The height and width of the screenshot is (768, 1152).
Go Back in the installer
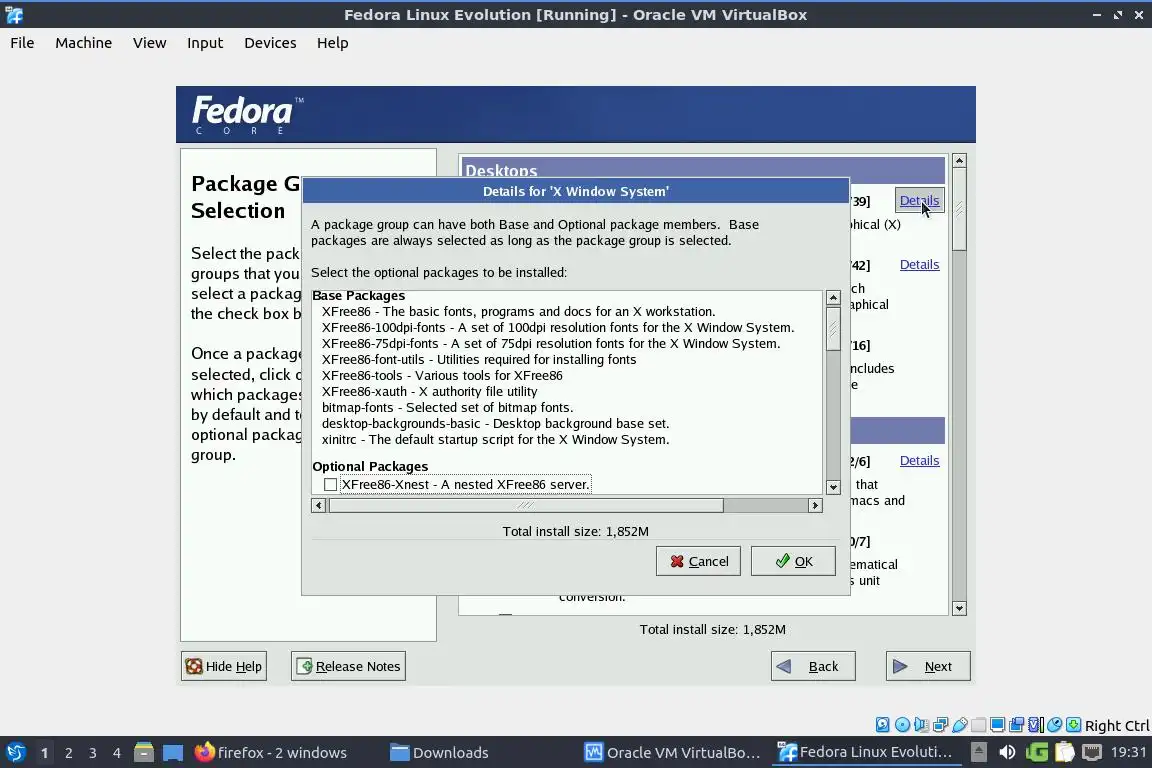click(813, 666)
